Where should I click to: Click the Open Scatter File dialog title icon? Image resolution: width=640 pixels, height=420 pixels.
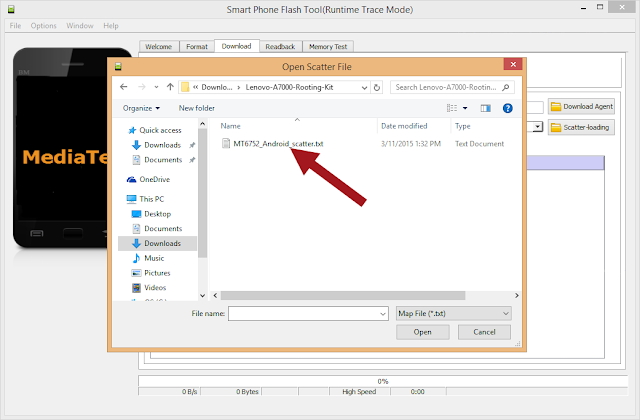coord(118,67)
